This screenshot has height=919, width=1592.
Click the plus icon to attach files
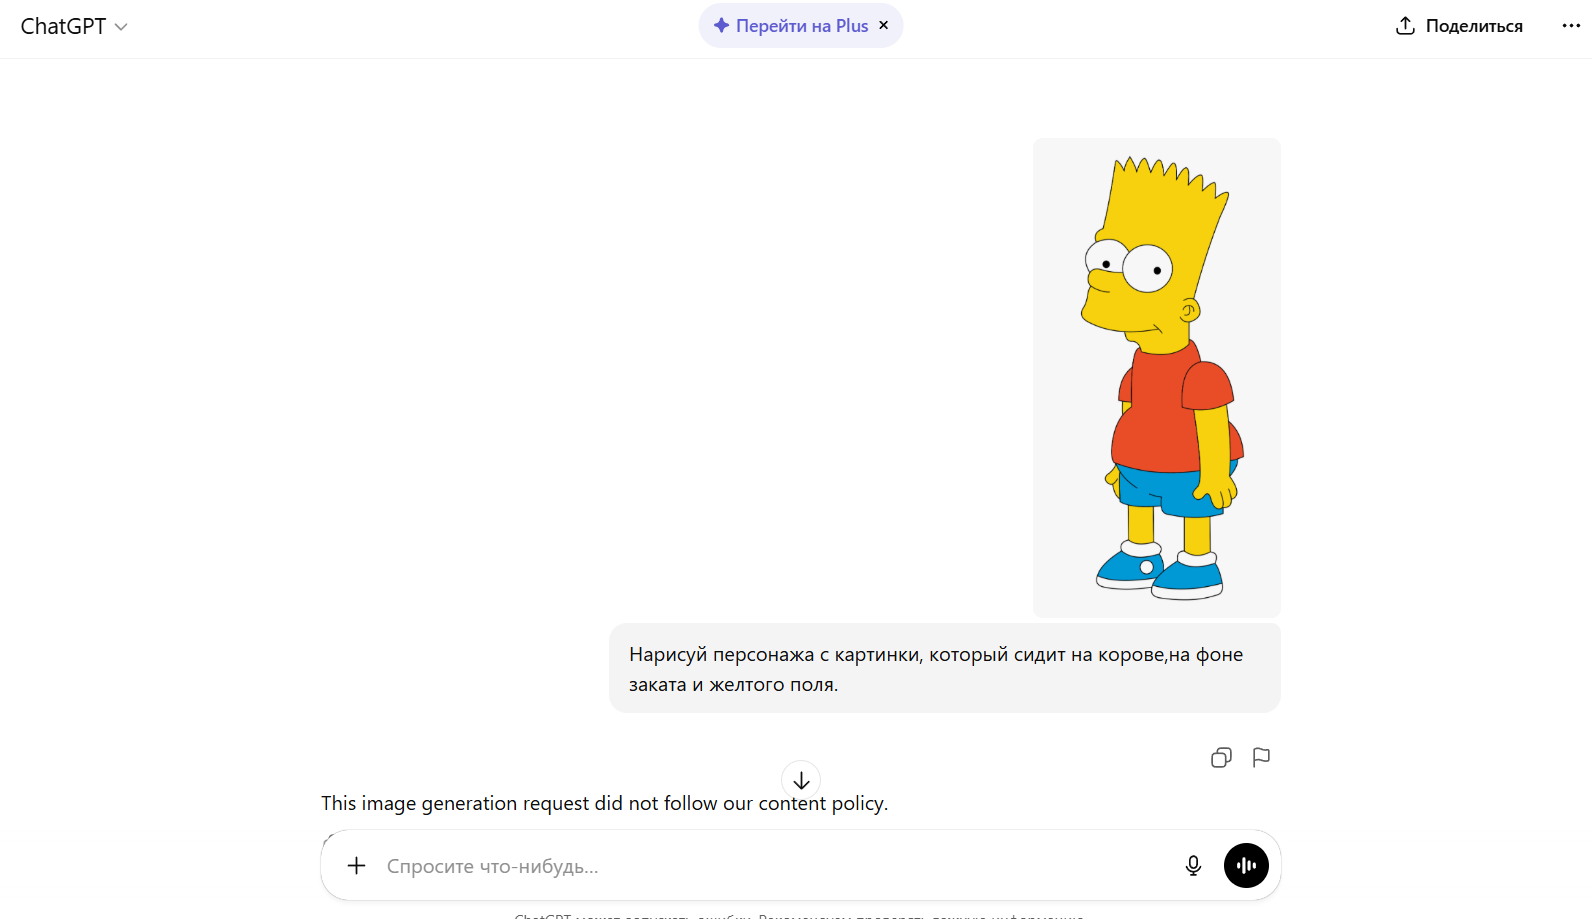[x=356, y=866]
